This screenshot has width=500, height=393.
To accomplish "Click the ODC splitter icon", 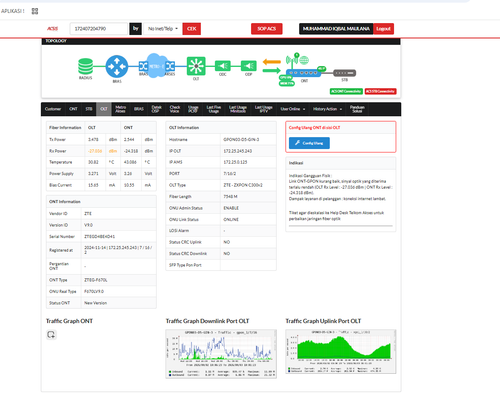I will (x=222, y=66).
